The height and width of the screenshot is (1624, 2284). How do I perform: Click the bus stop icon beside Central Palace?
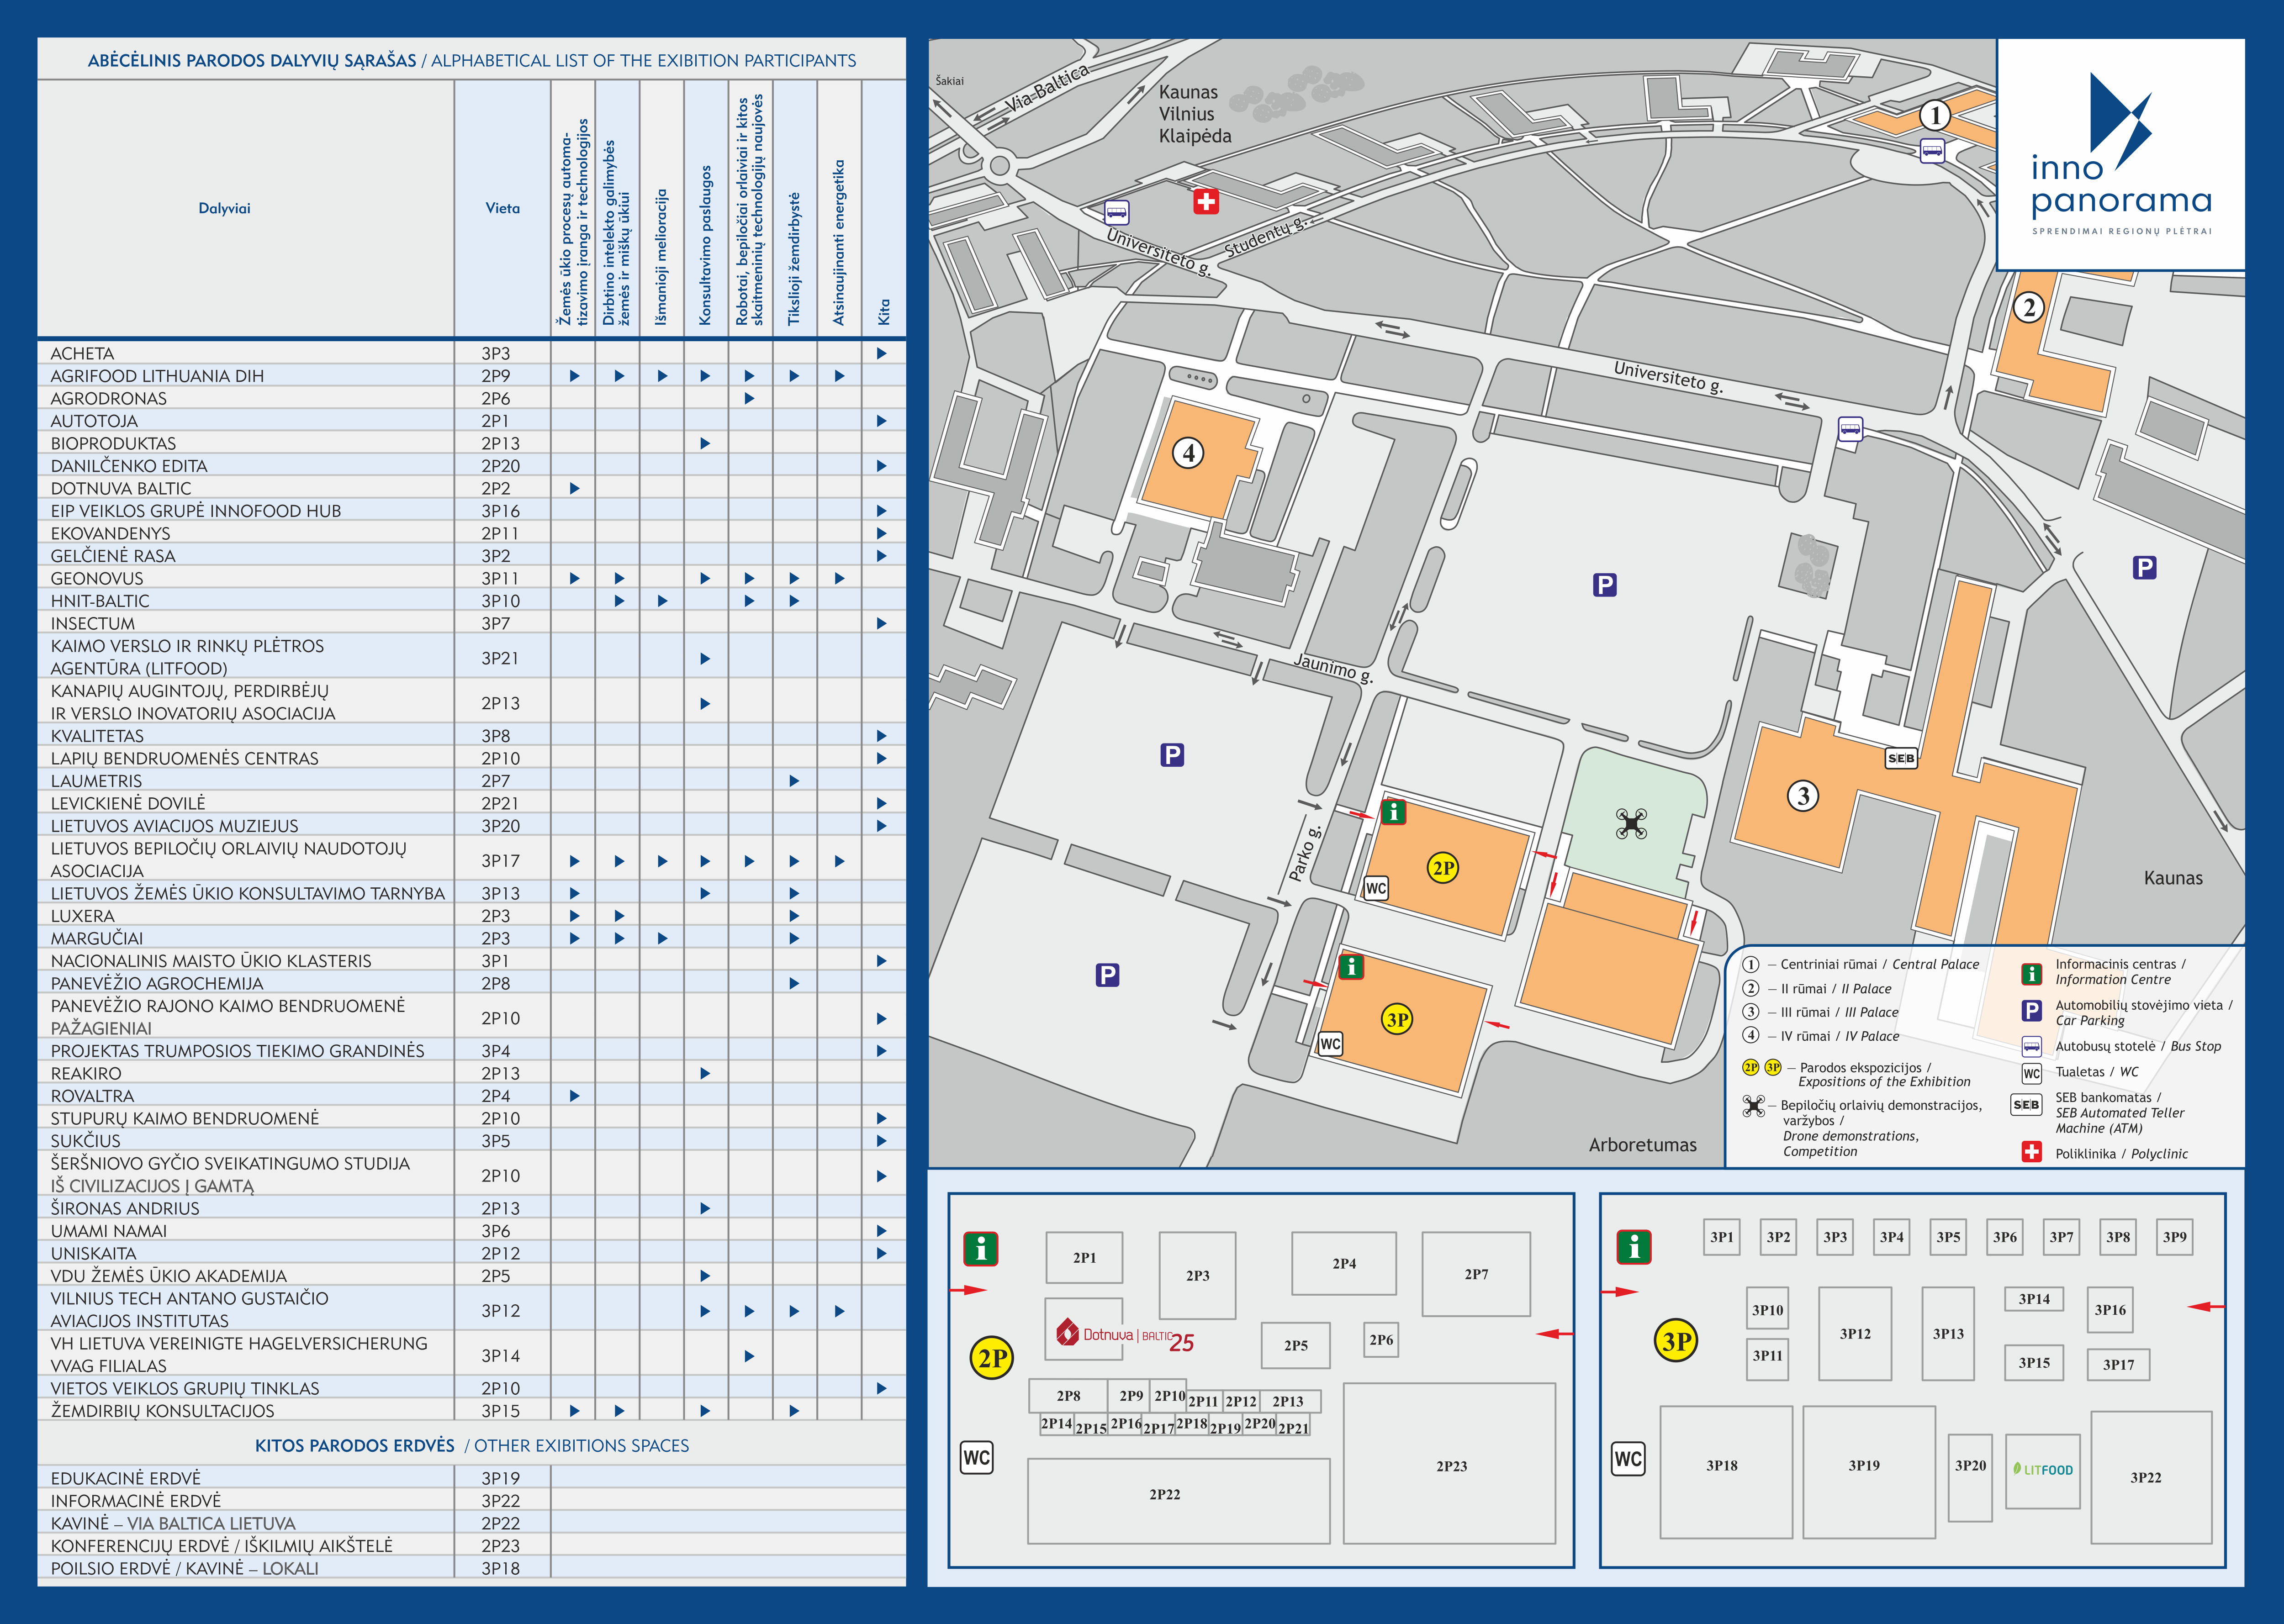(x=1932, y=151)
